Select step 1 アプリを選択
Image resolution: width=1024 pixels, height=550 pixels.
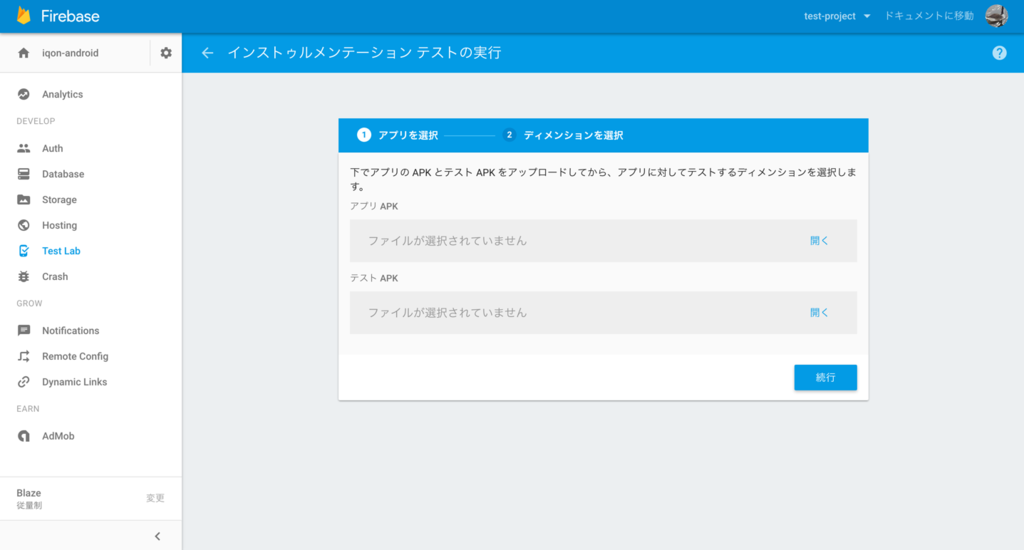coord(398,135)
